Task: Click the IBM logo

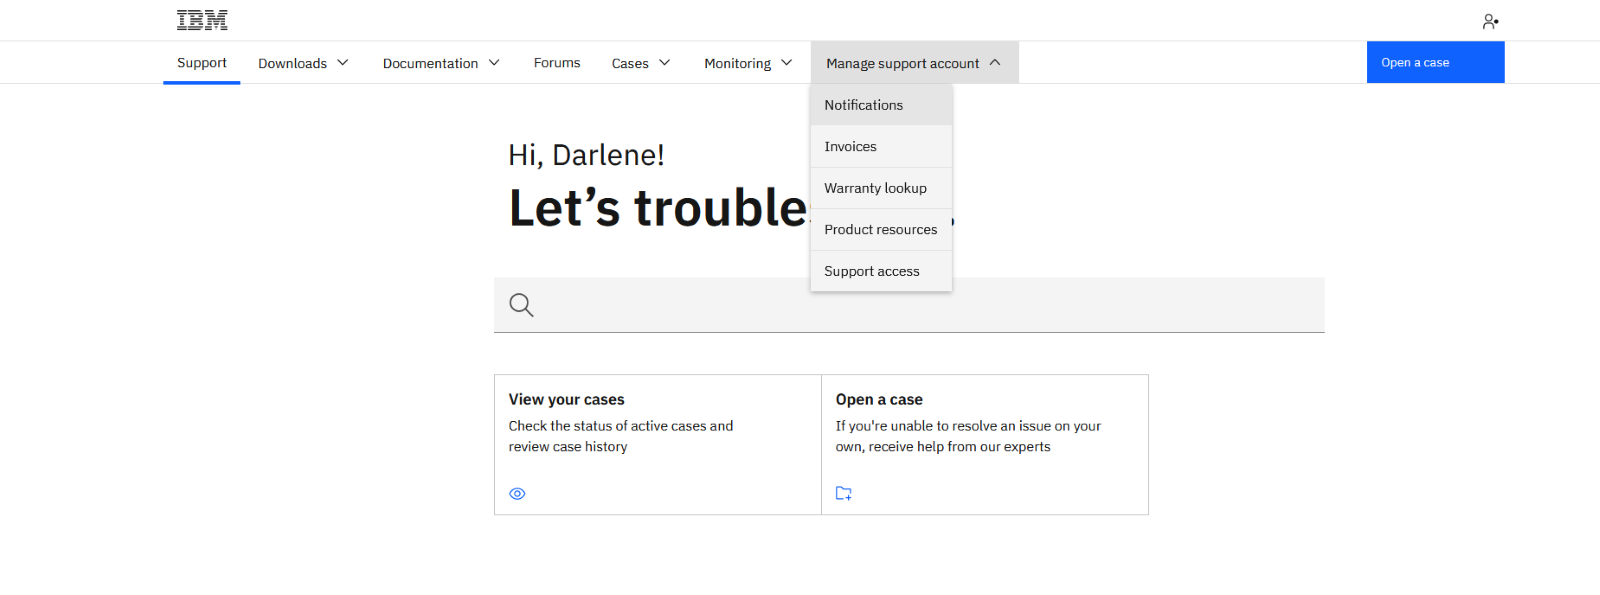Action: [202, 20]
